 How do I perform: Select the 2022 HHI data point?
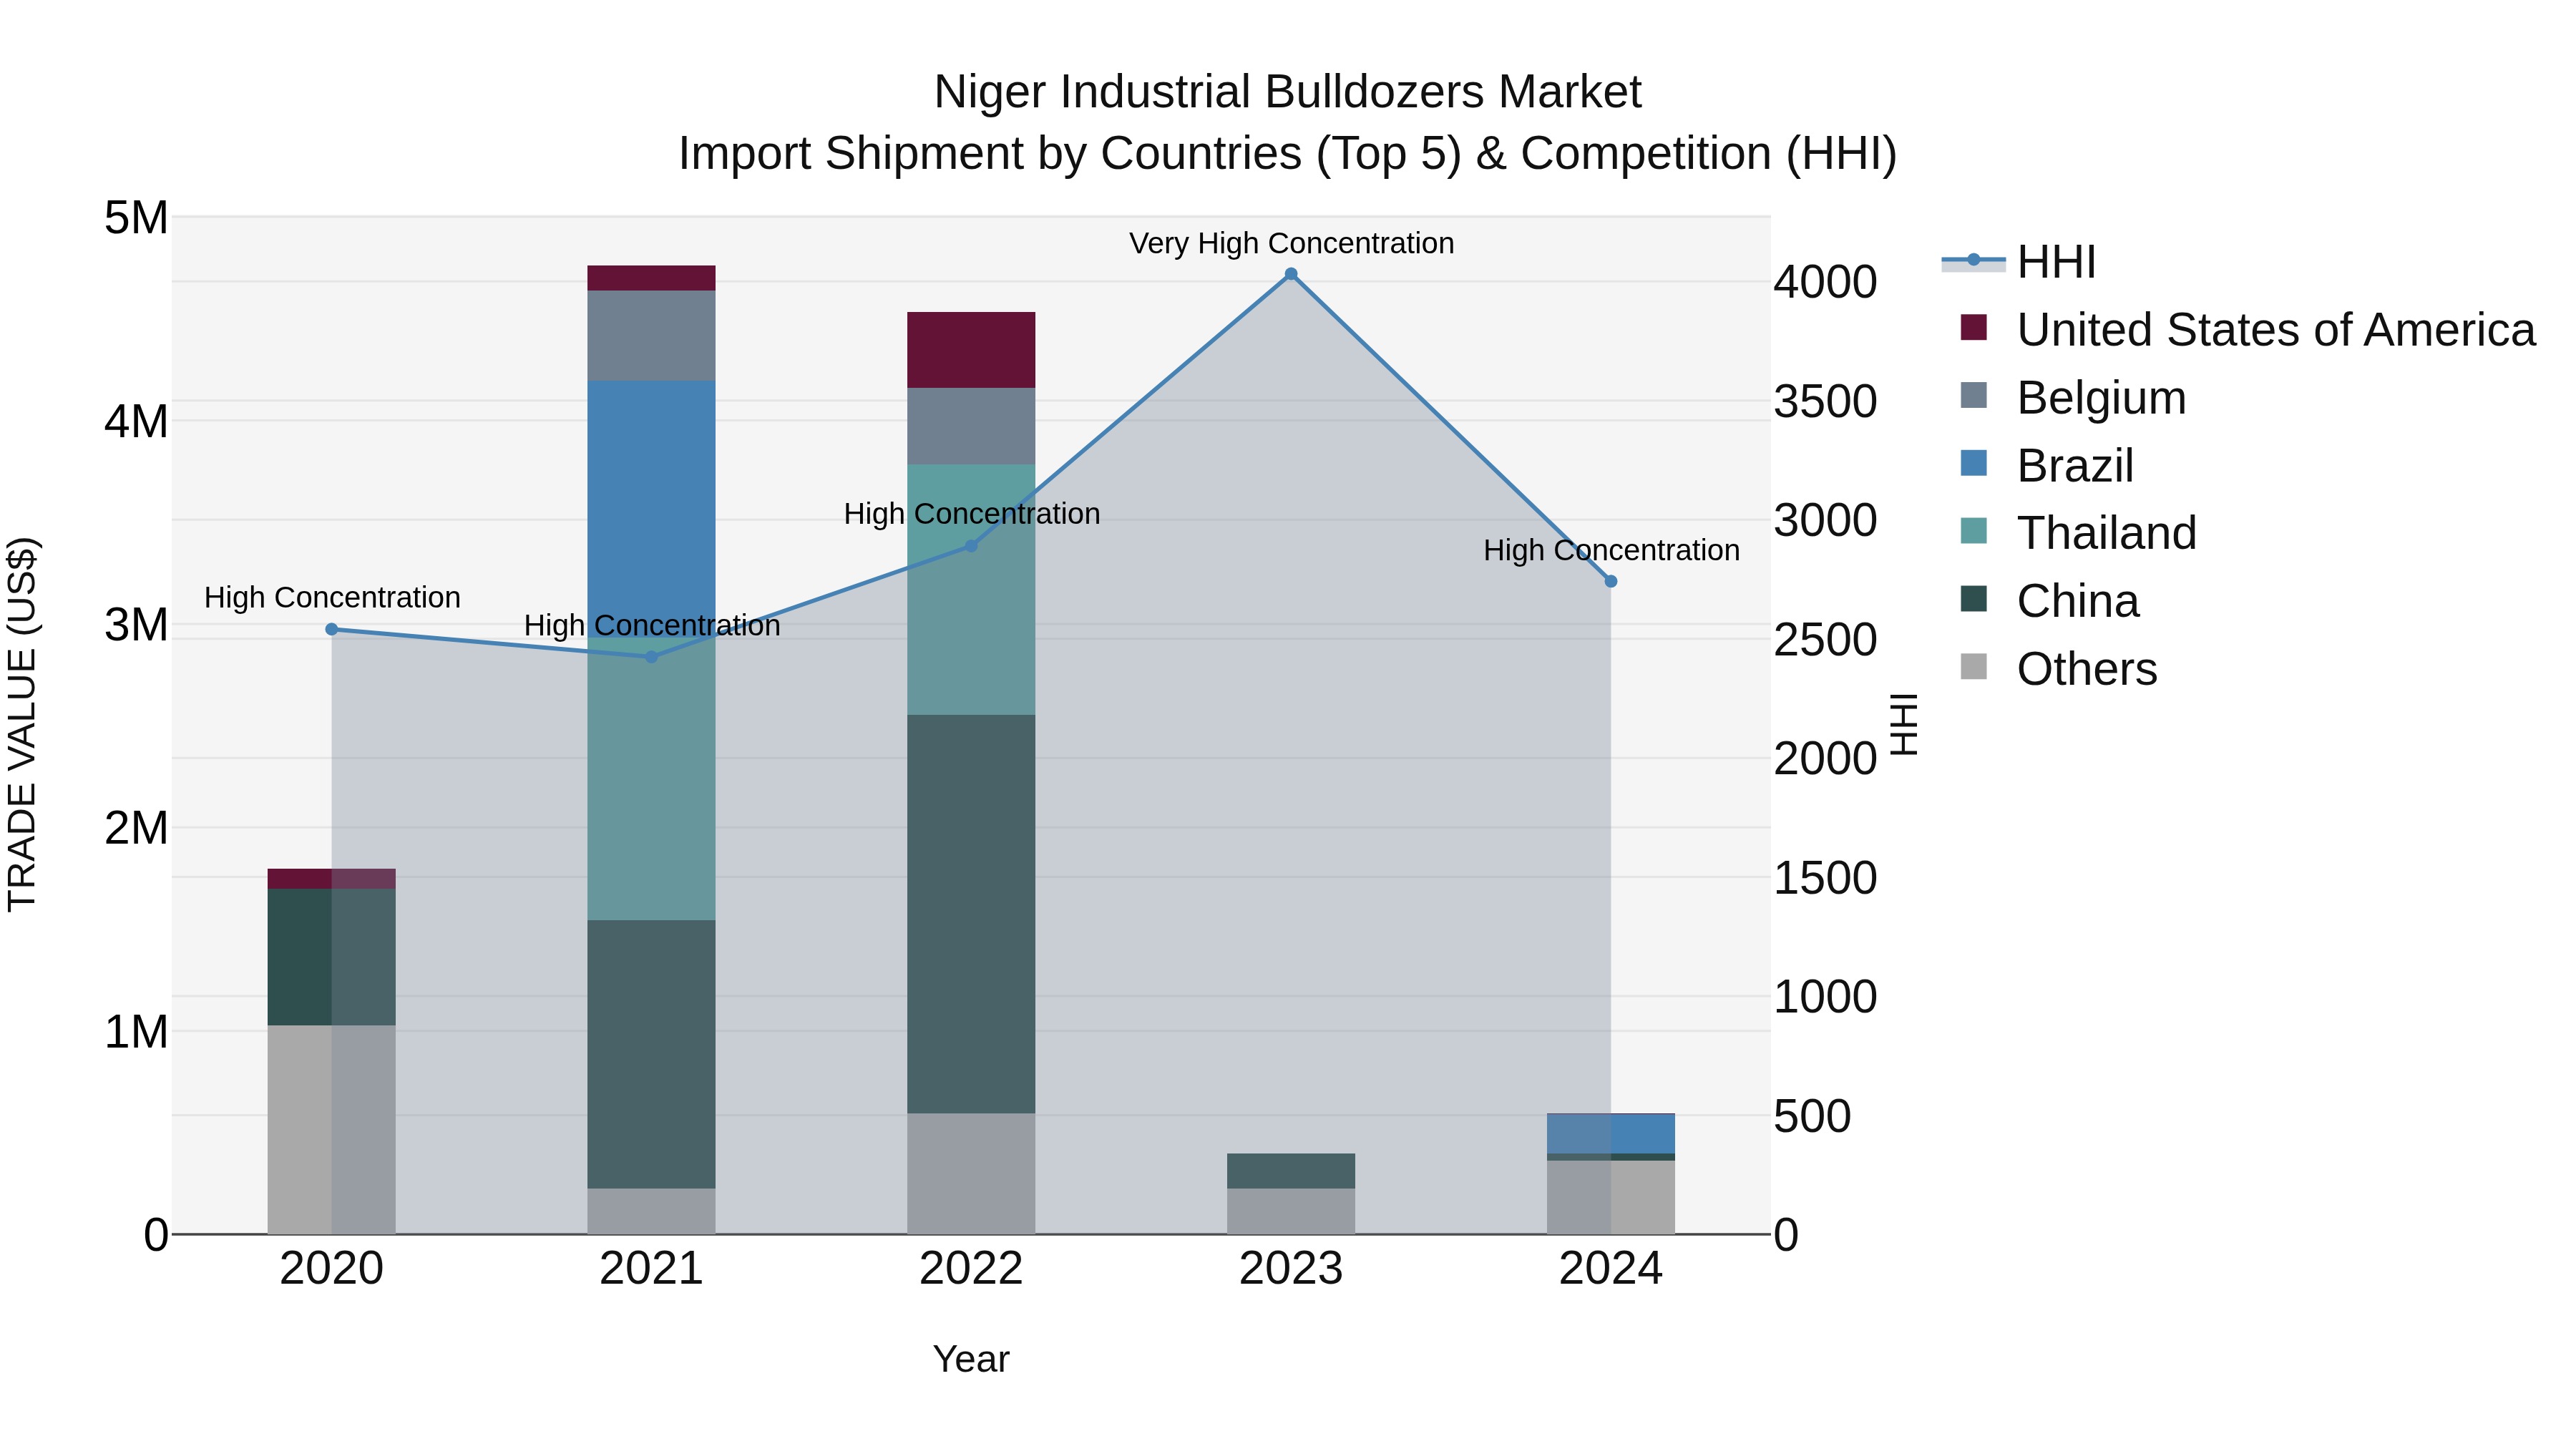click(x=971, y=546)
